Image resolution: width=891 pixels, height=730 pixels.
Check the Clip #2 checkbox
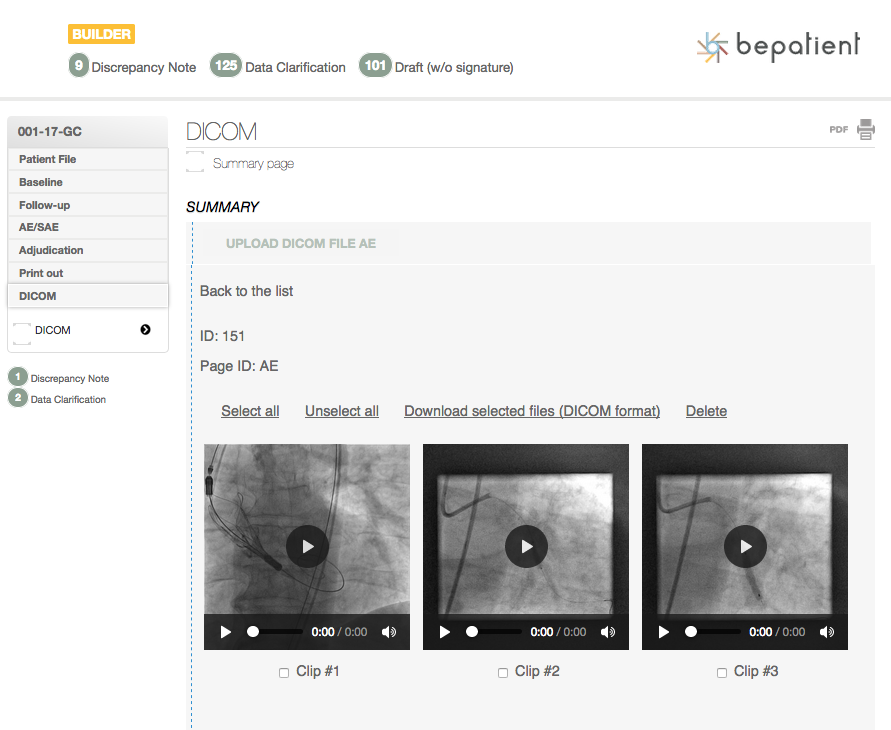[x=503, y=673]
